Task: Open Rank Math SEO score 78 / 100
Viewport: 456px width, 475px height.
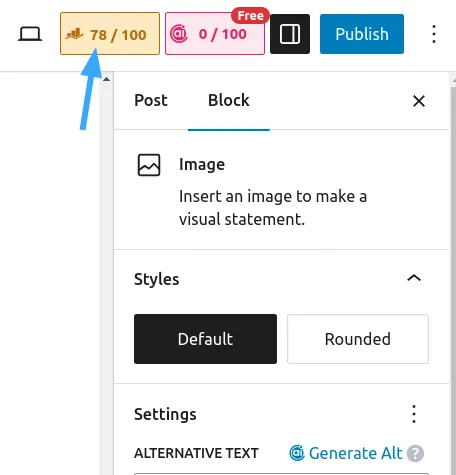Action: pyautogui.click(x=110, y=34)
